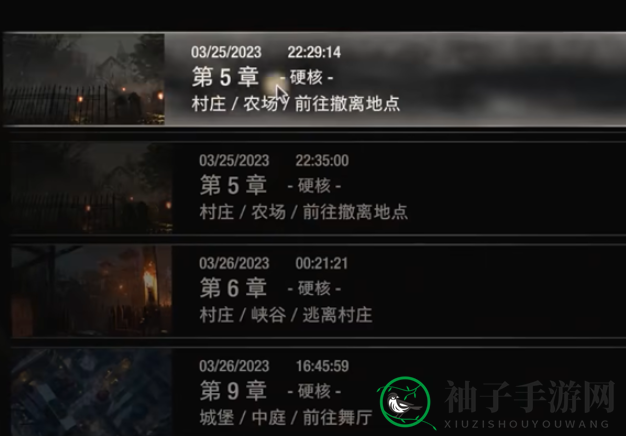Click the 硬核 difficulty label on 第 6 章 save

314,289
